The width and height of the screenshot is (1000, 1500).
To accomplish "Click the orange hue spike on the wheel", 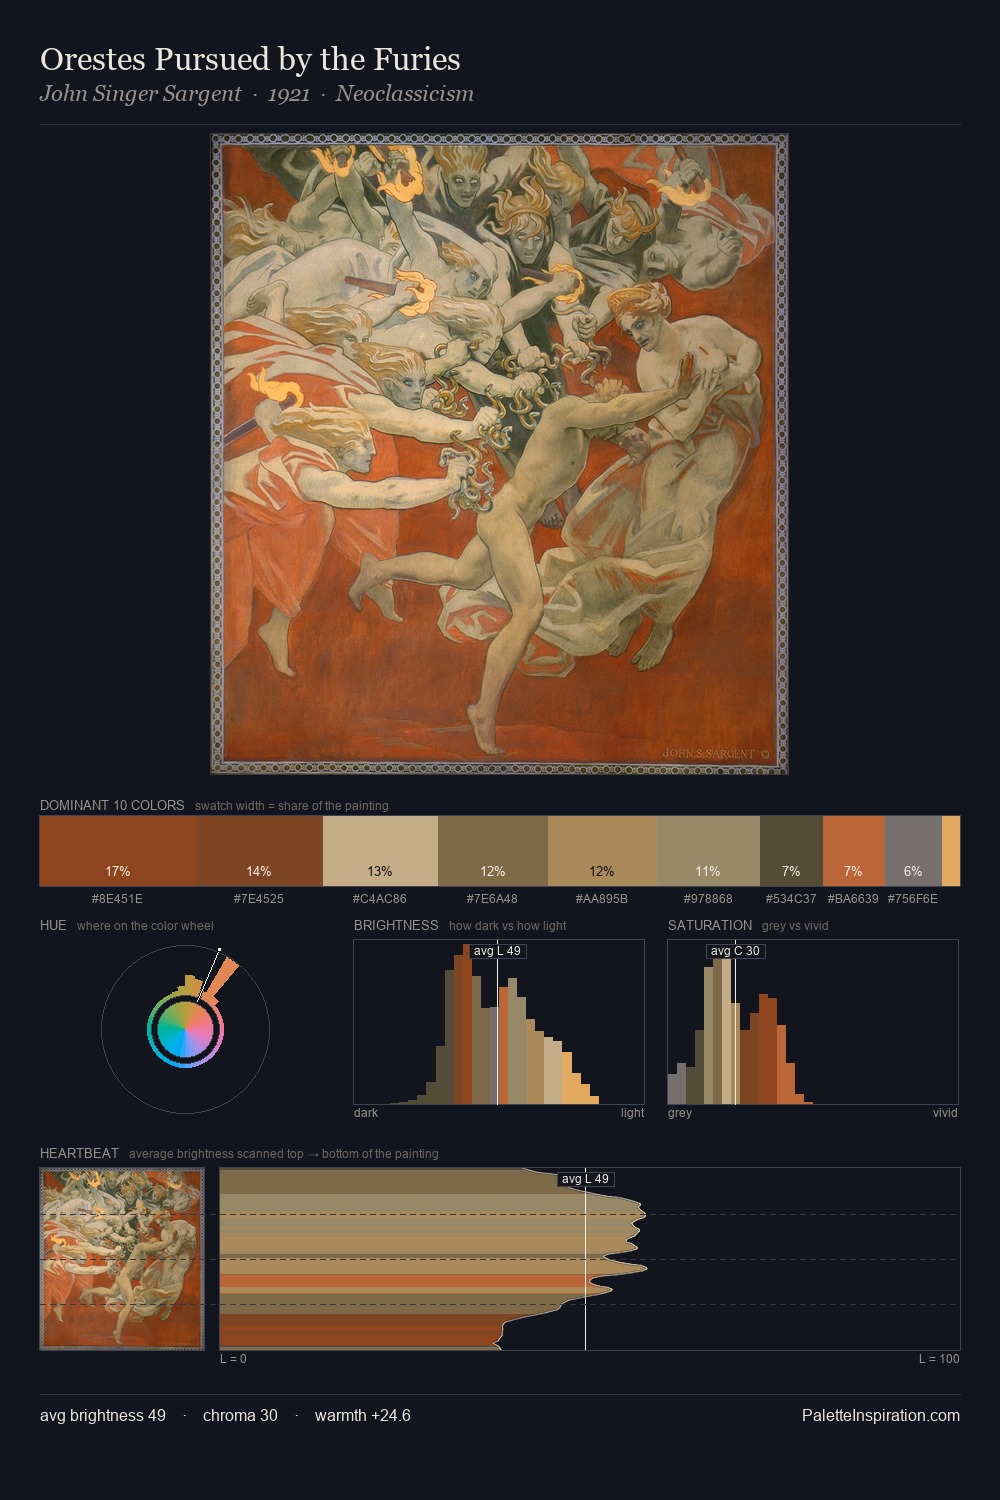I will coord(220,979).
